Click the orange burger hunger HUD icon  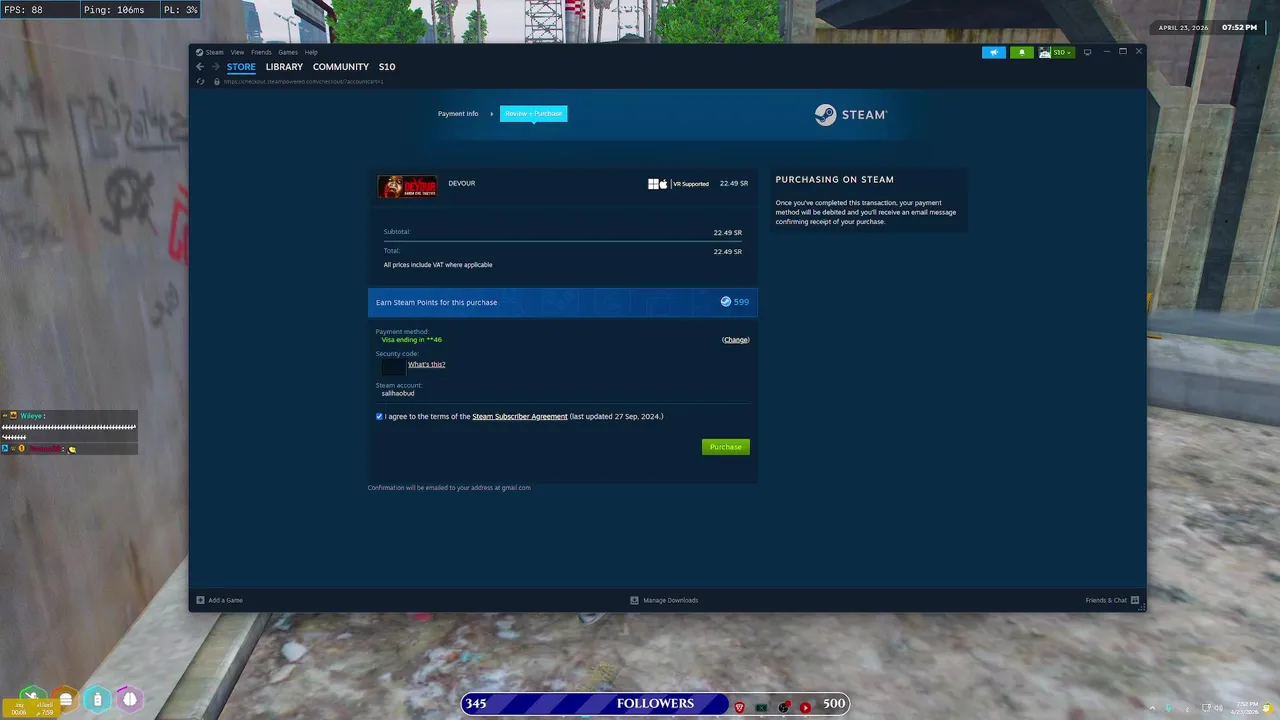65,700
